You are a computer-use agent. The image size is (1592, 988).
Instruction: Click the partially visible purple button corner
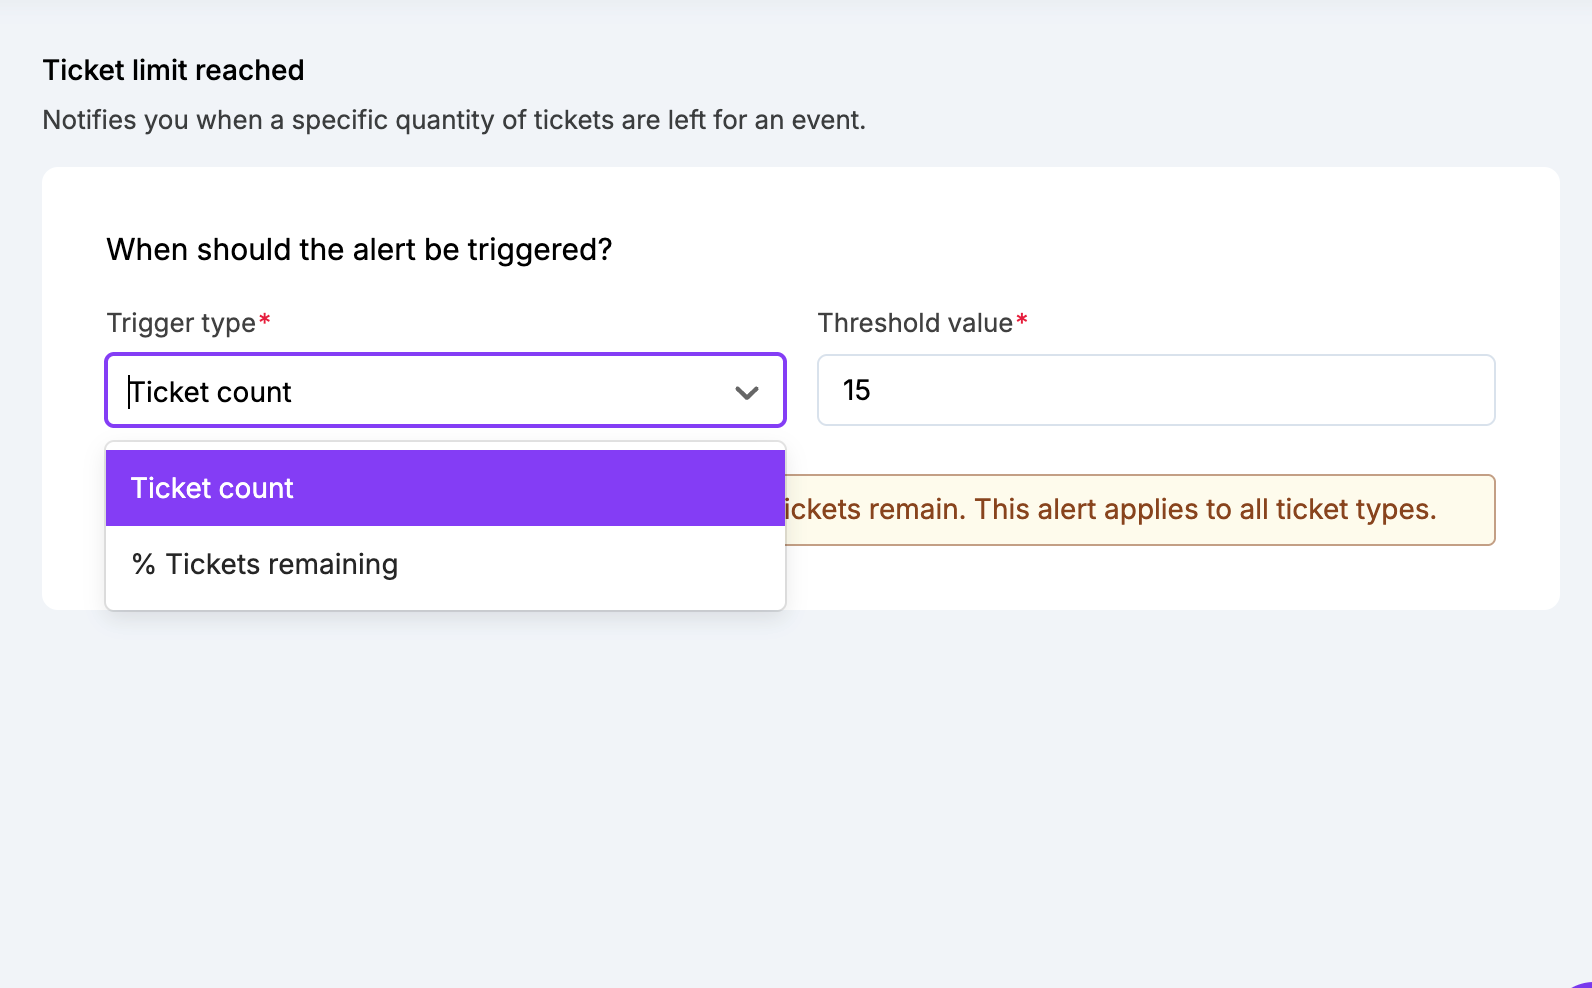pyautogui.click(x=1582, y=982)
